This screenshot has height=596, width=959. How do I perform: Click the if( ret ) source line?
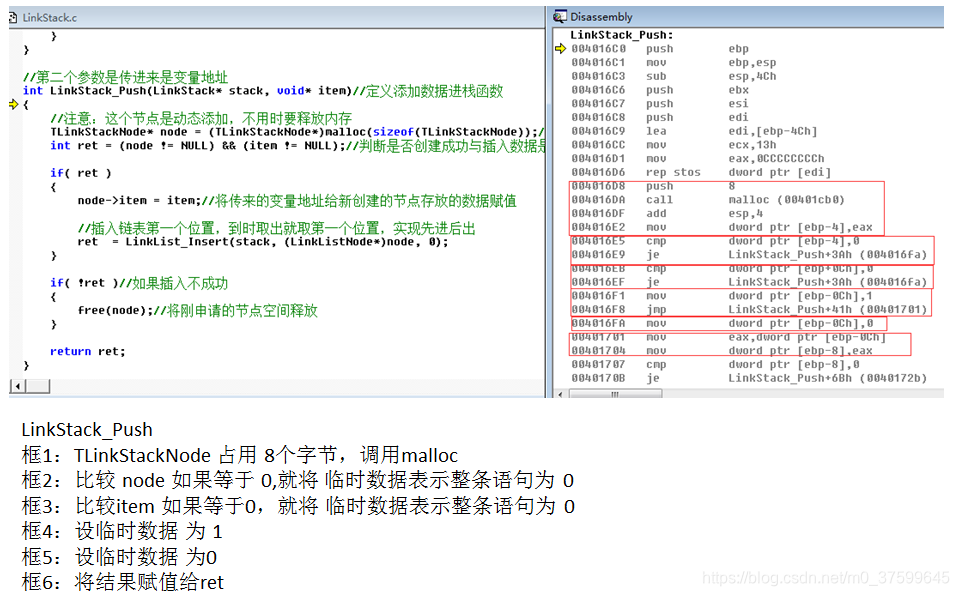[x=81, y=173]
